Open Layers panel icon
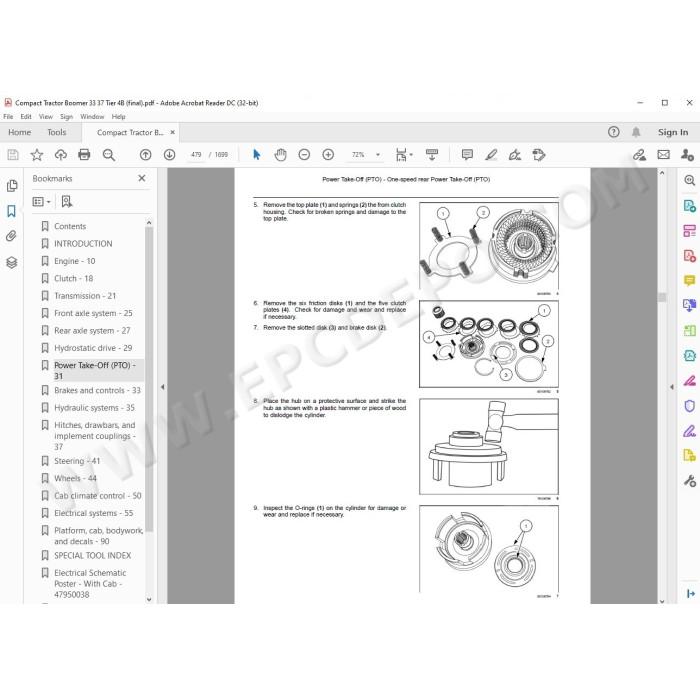Image resolution: width=700 pixels, height=700 pixels. click(x=12, y=262)
